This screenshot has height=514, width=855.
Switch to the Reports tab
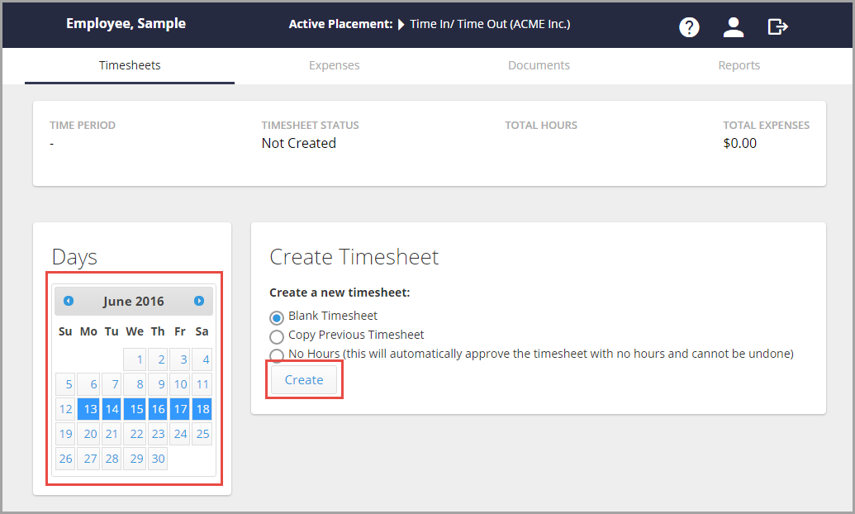pyautogui.click(x=739, y=65)
